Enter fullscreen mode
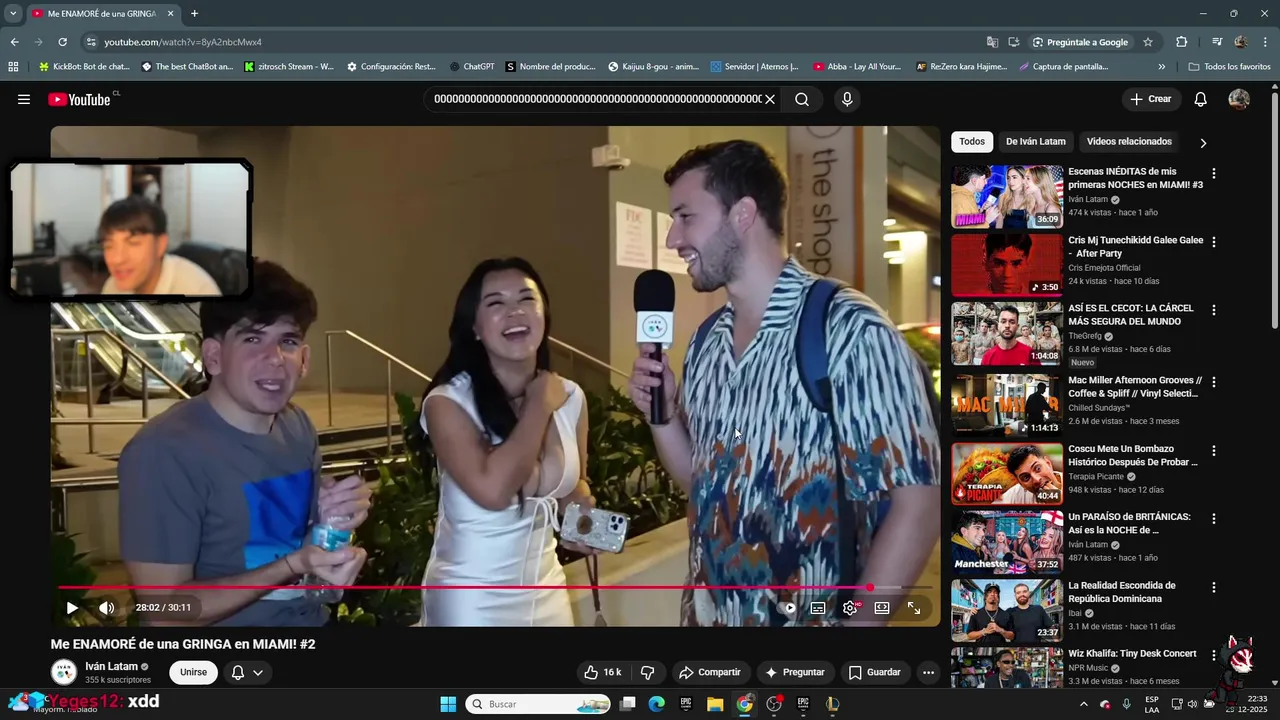 [x=914, y=608]
